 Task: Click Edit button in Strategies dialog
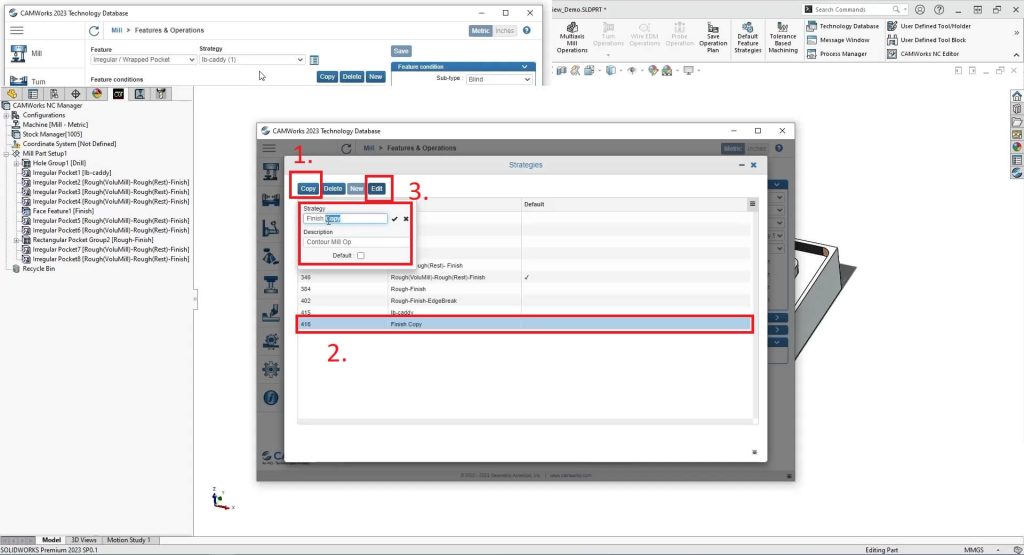[377, 189]
